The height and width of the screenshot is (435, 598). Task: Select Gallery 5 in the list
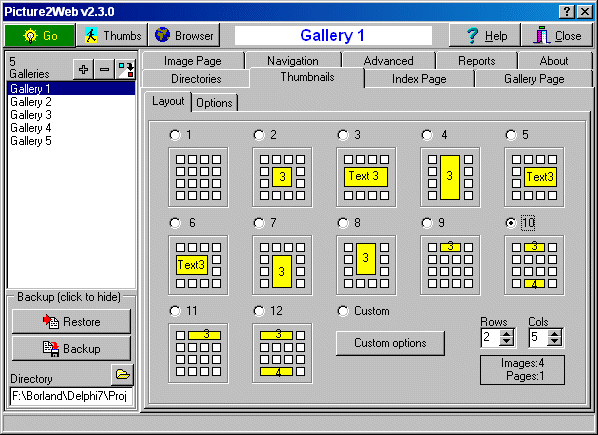tap(71, 141)
